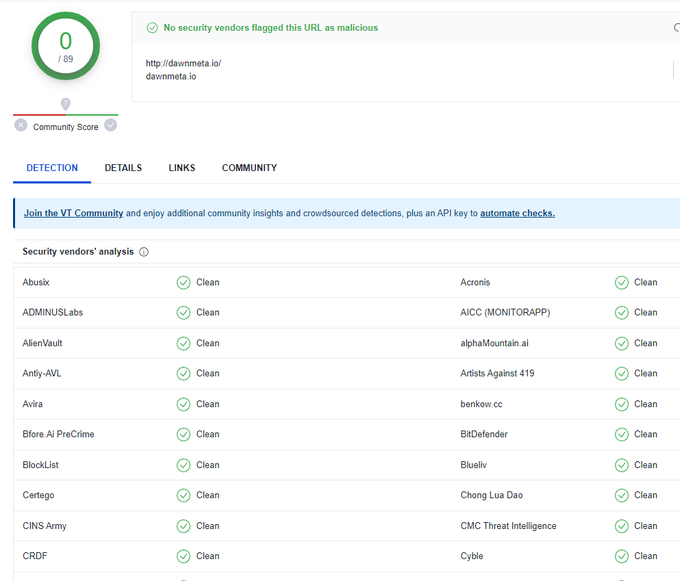Viewport: 680px width, 581px height.
Task: Click the info icon beside Security vendors' analysis
Action: click(x=144, y=252)
